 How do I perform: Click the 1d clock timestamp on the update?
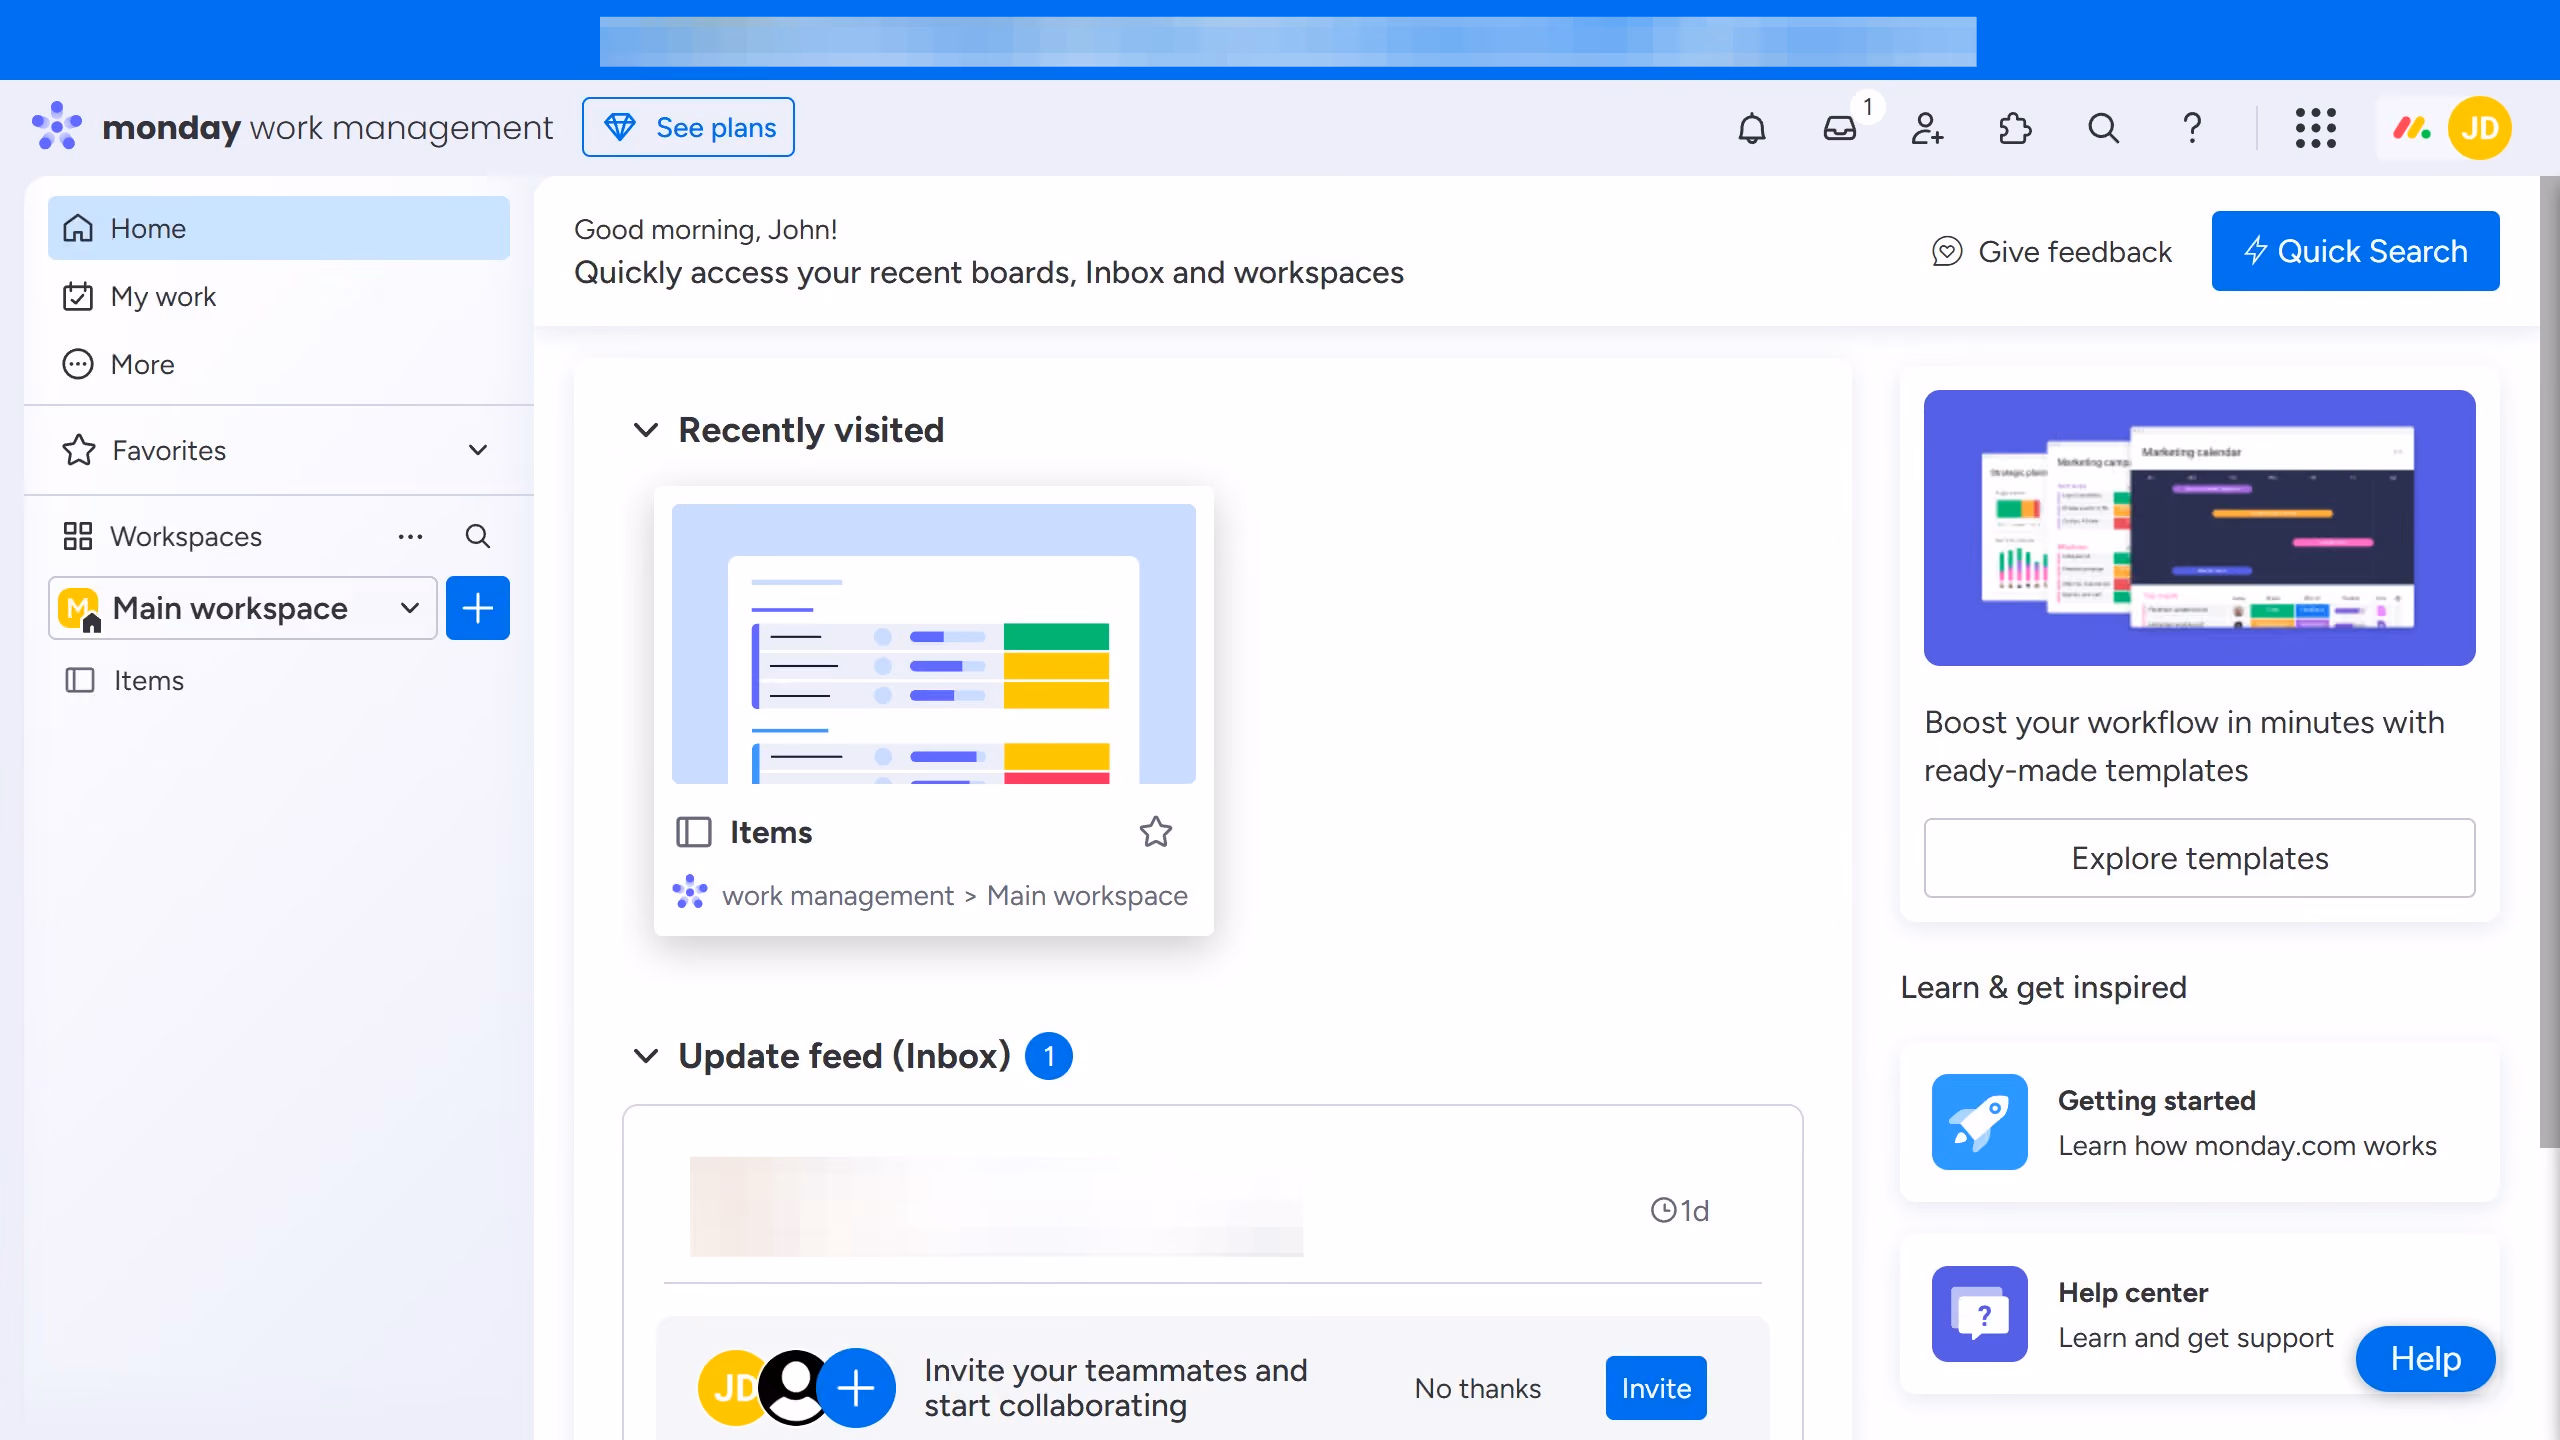(x=1680, y=1211)
